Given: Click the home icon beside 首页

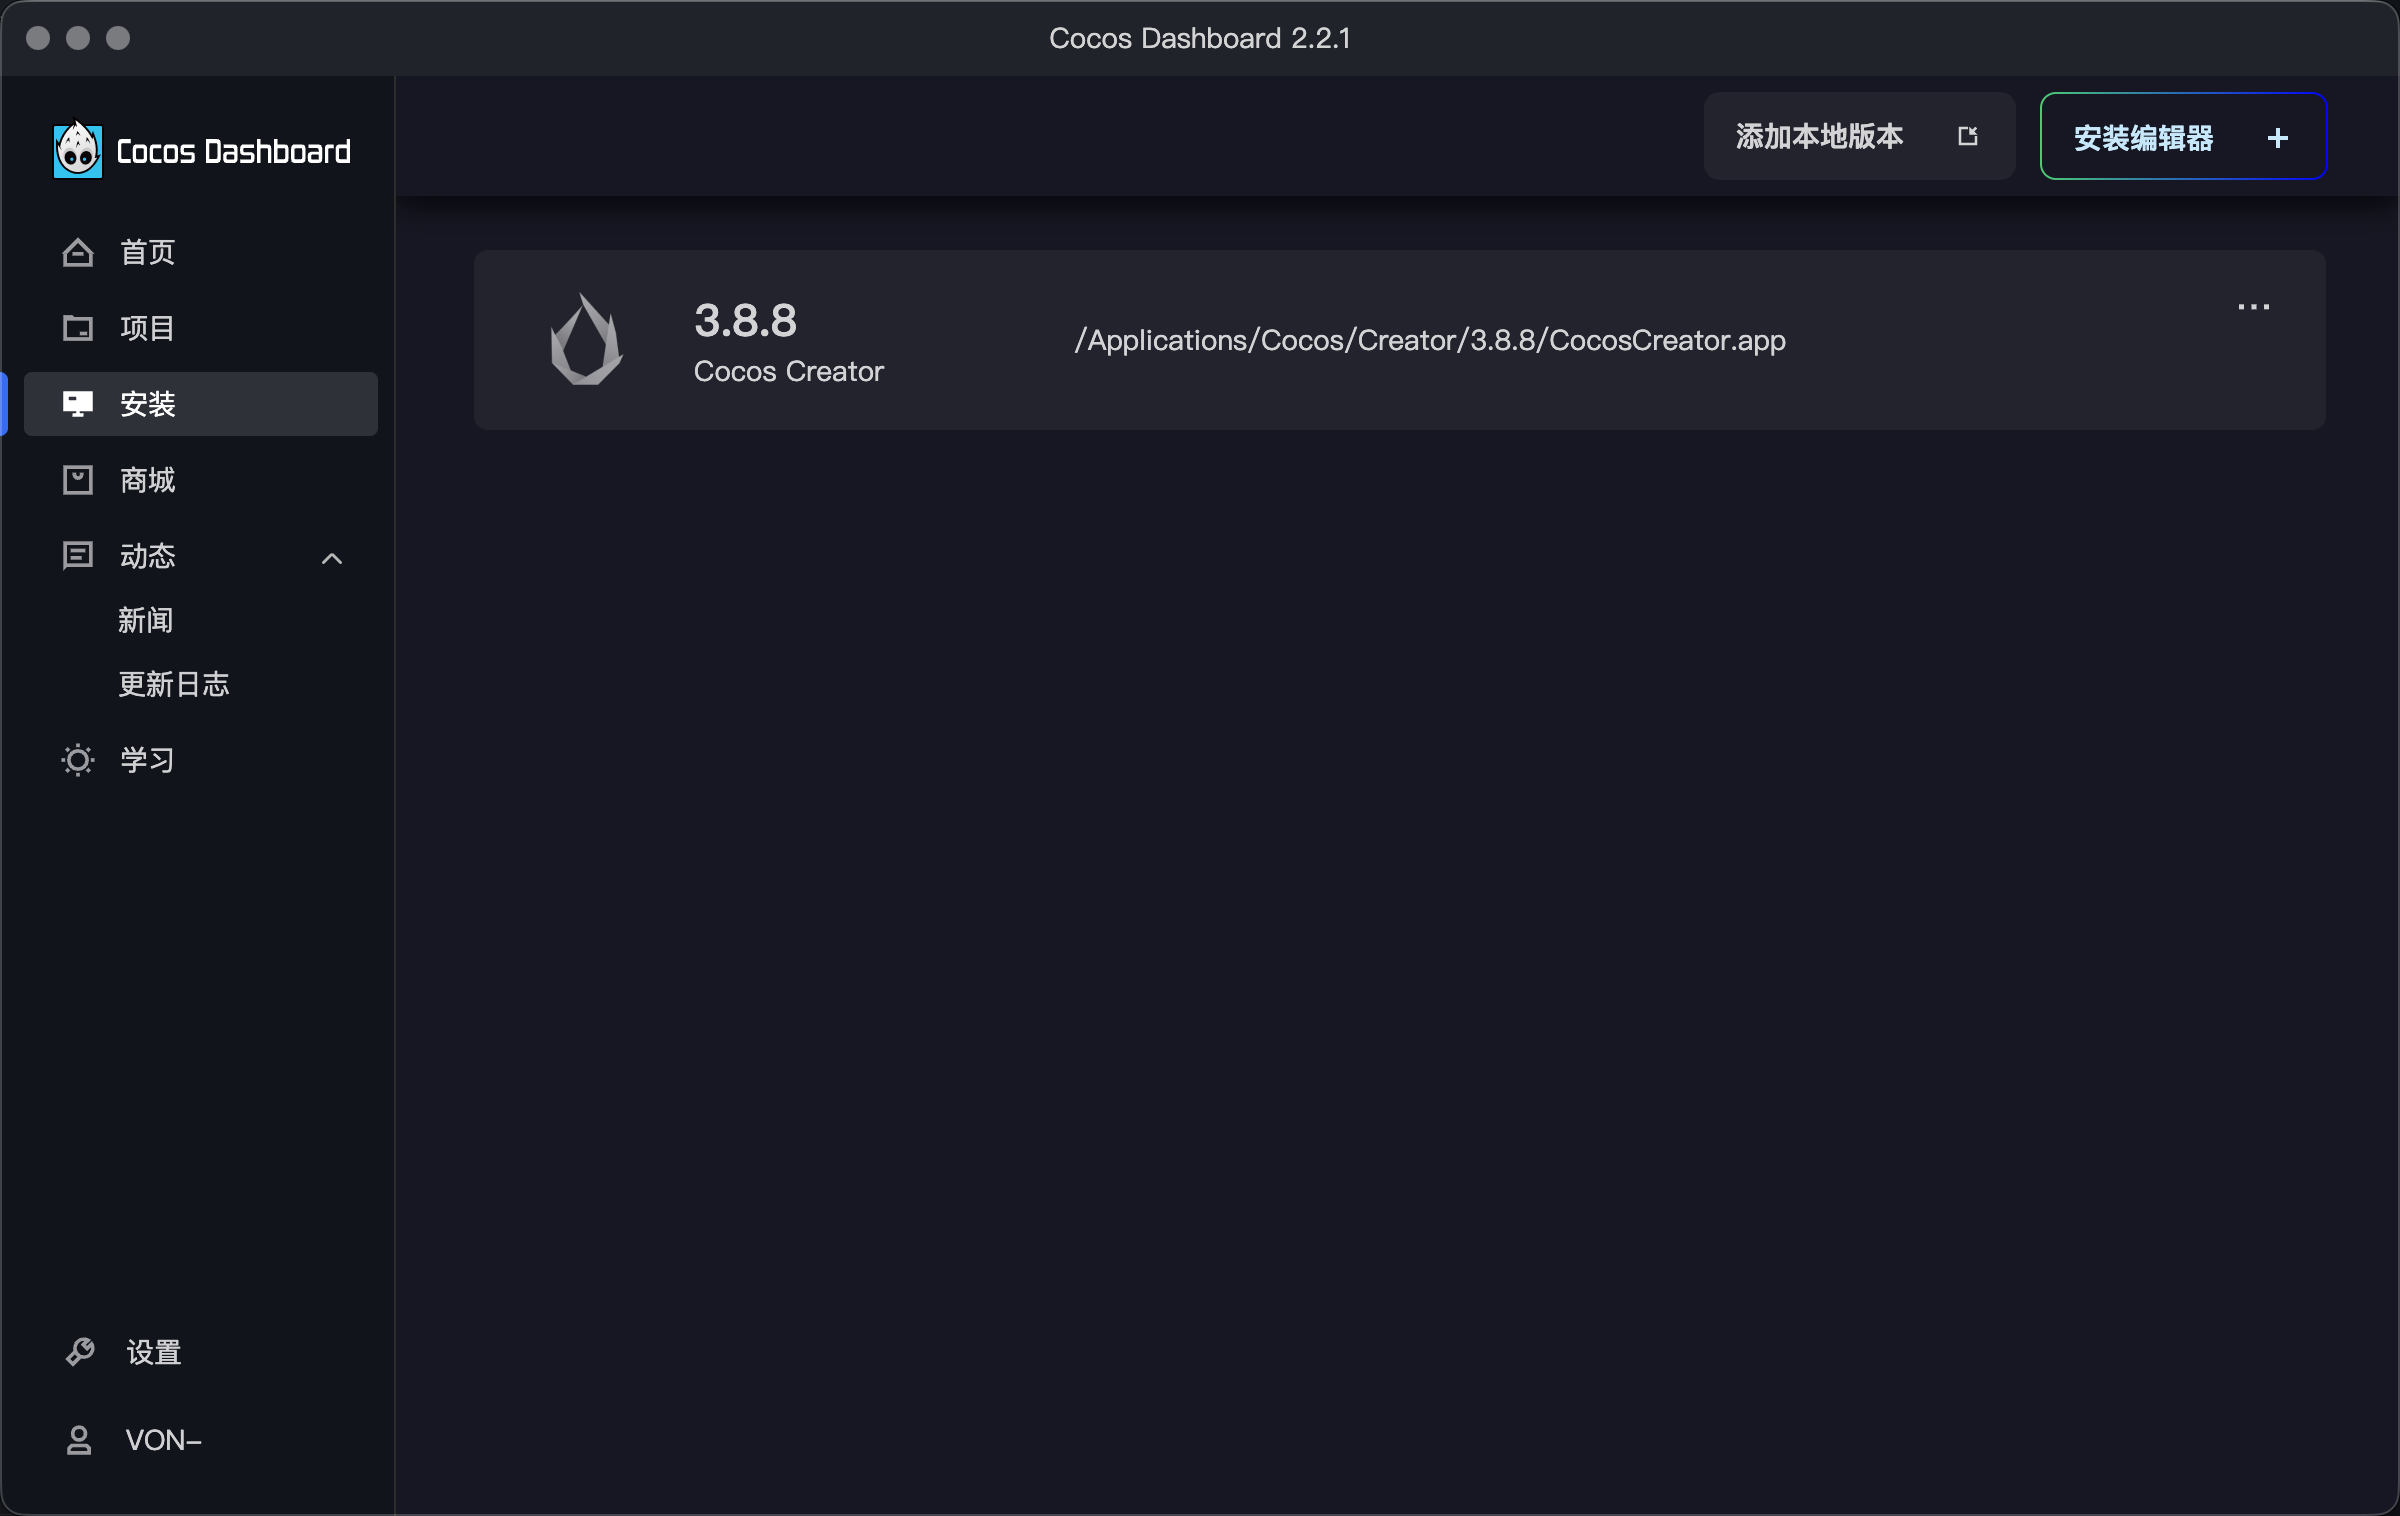Looking at the screenshot, I should click(x=78, y=252).
